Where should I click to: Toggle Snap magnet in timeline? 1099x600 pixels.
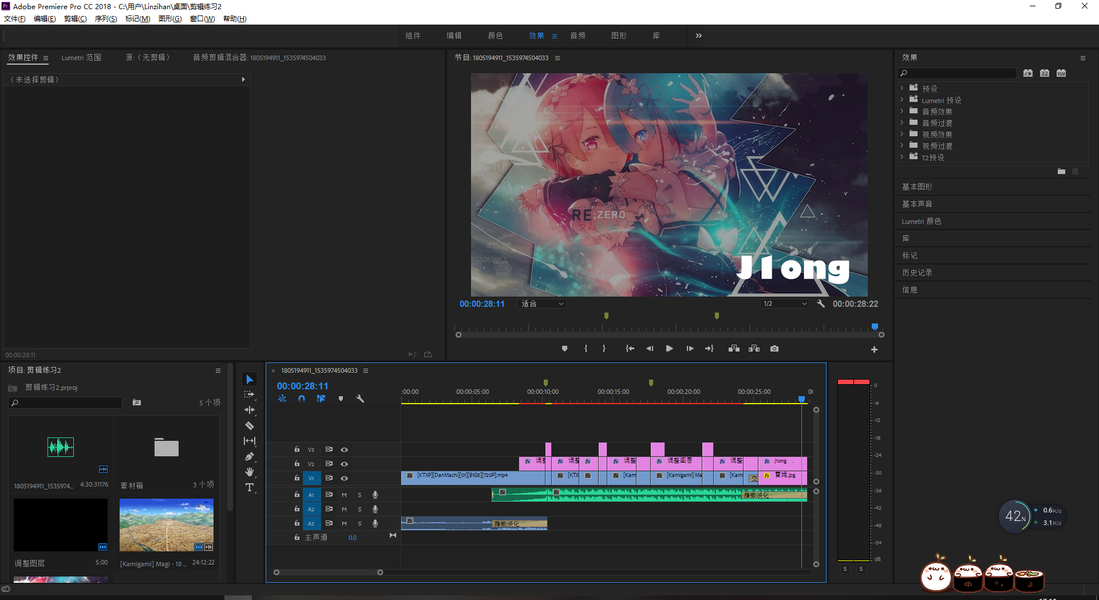(x=301, y=399)
